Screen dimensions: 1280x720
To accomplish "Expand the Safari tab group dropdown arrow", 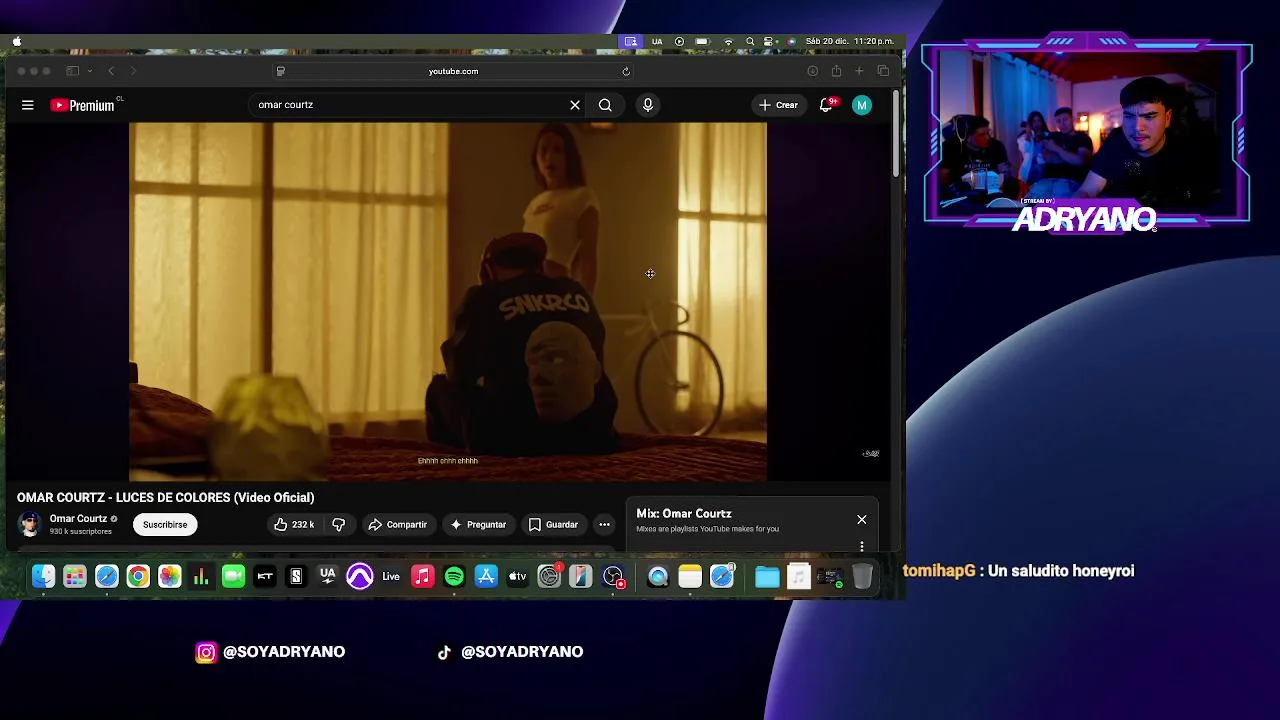I will 89,71.
